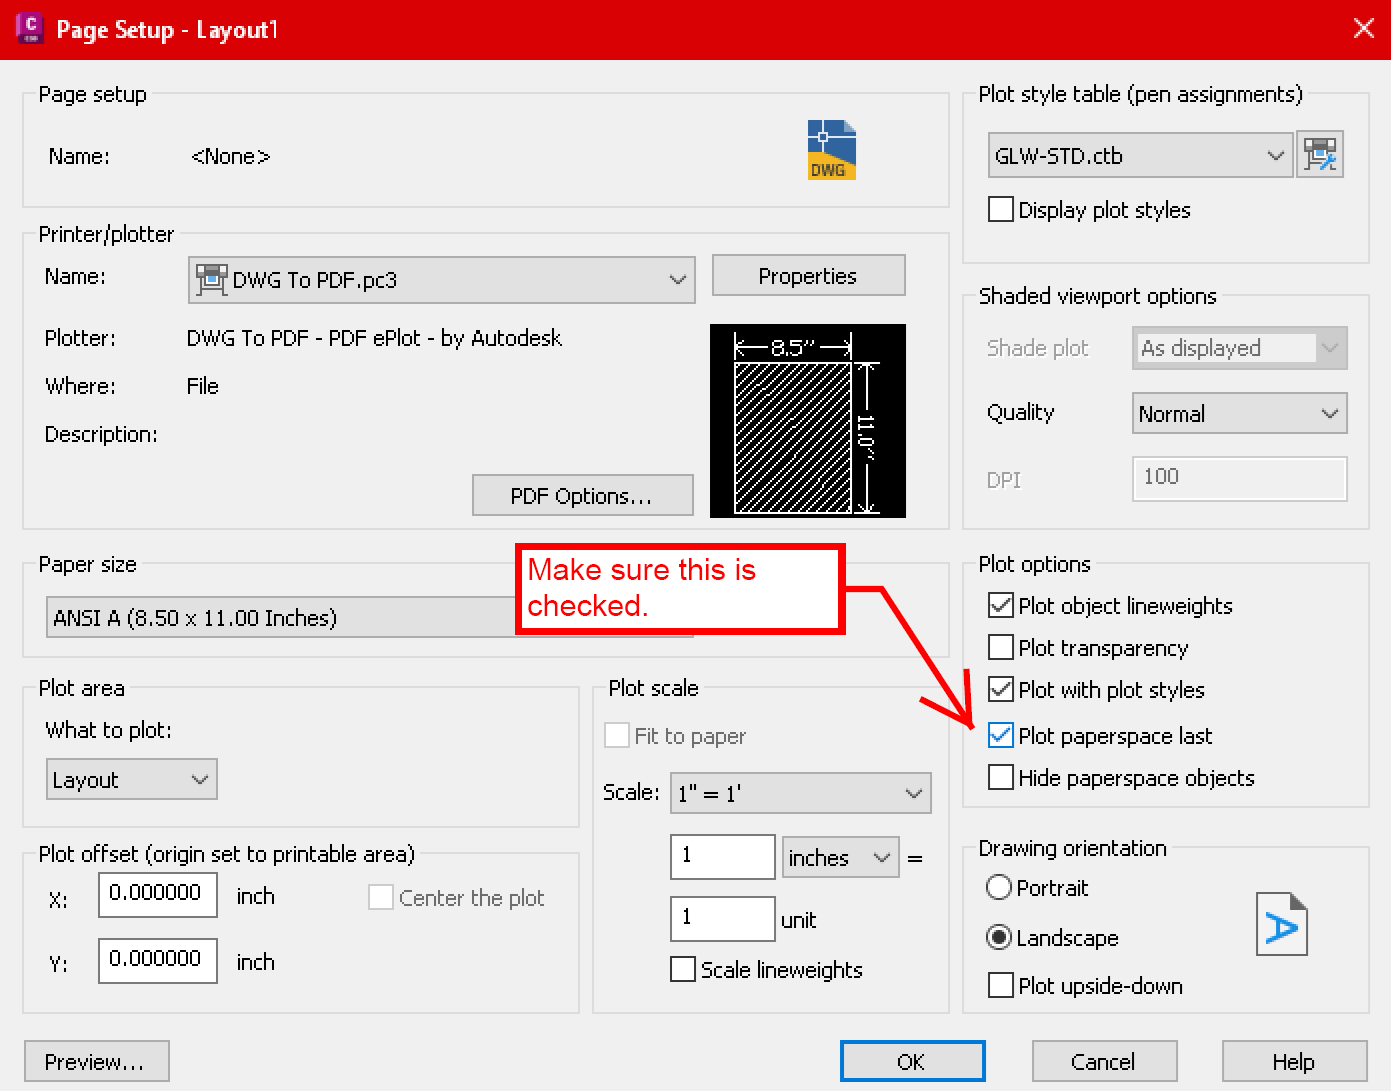Viewport: 1391px width, 1091px height.
Task: Click the DWG file format icon
Action: pos(831,149)
